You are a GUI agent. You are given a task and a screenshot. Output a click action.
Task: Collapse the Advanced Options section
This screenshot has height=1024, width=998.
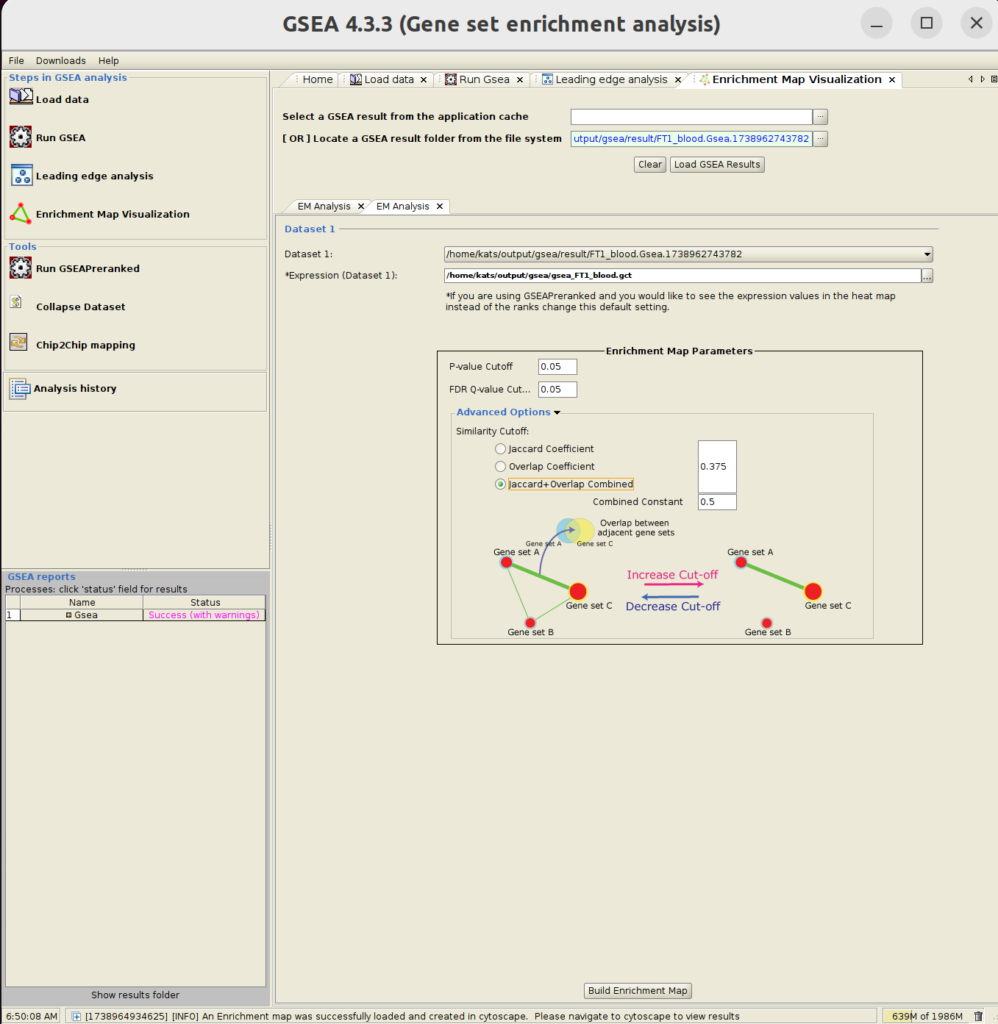click(x=557, y=412)
